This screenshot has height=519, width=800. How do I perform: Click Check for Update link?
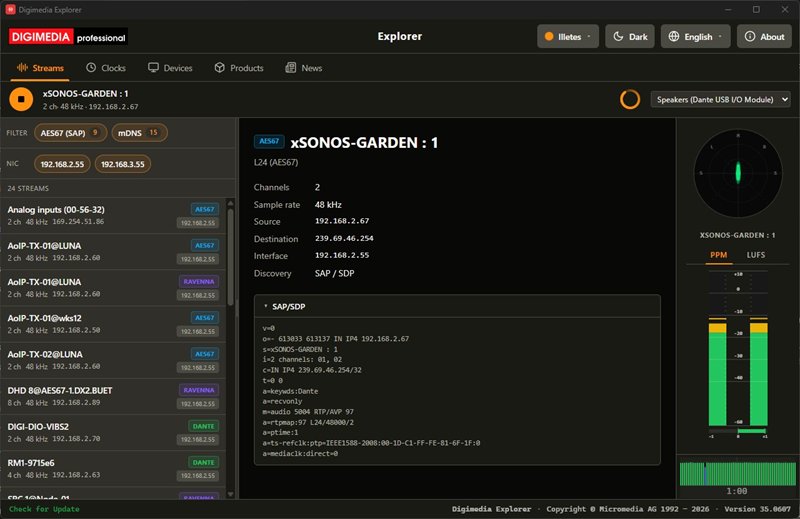44,509
